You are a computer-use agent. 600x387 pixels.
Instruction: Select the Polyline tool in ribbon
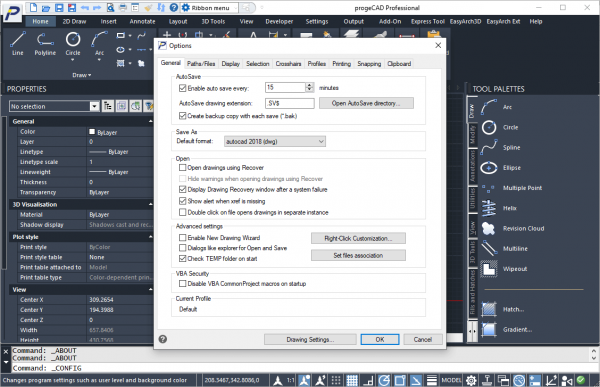[45, 44]
